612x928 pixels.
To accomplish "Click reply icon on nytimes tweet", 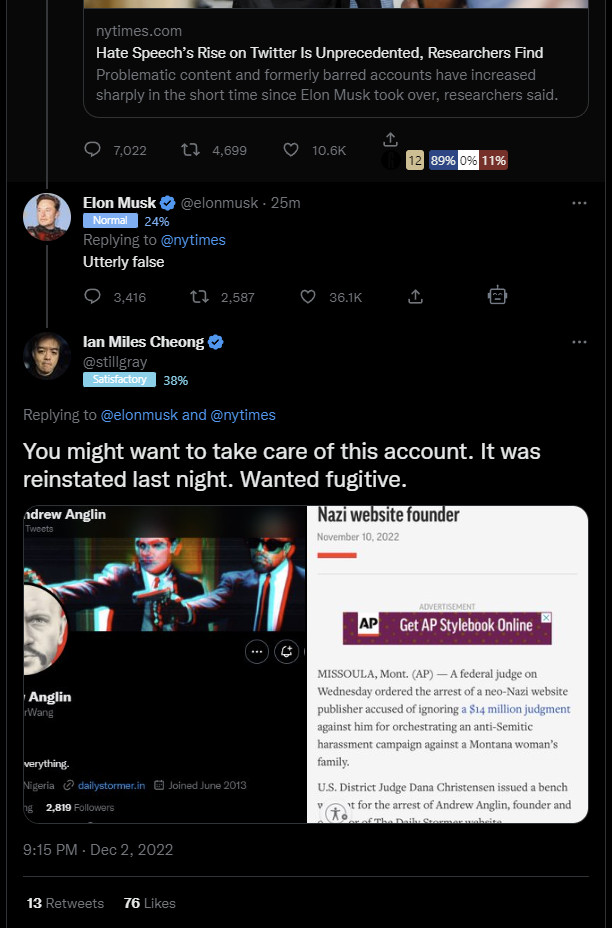I will (x=92, y=149).
